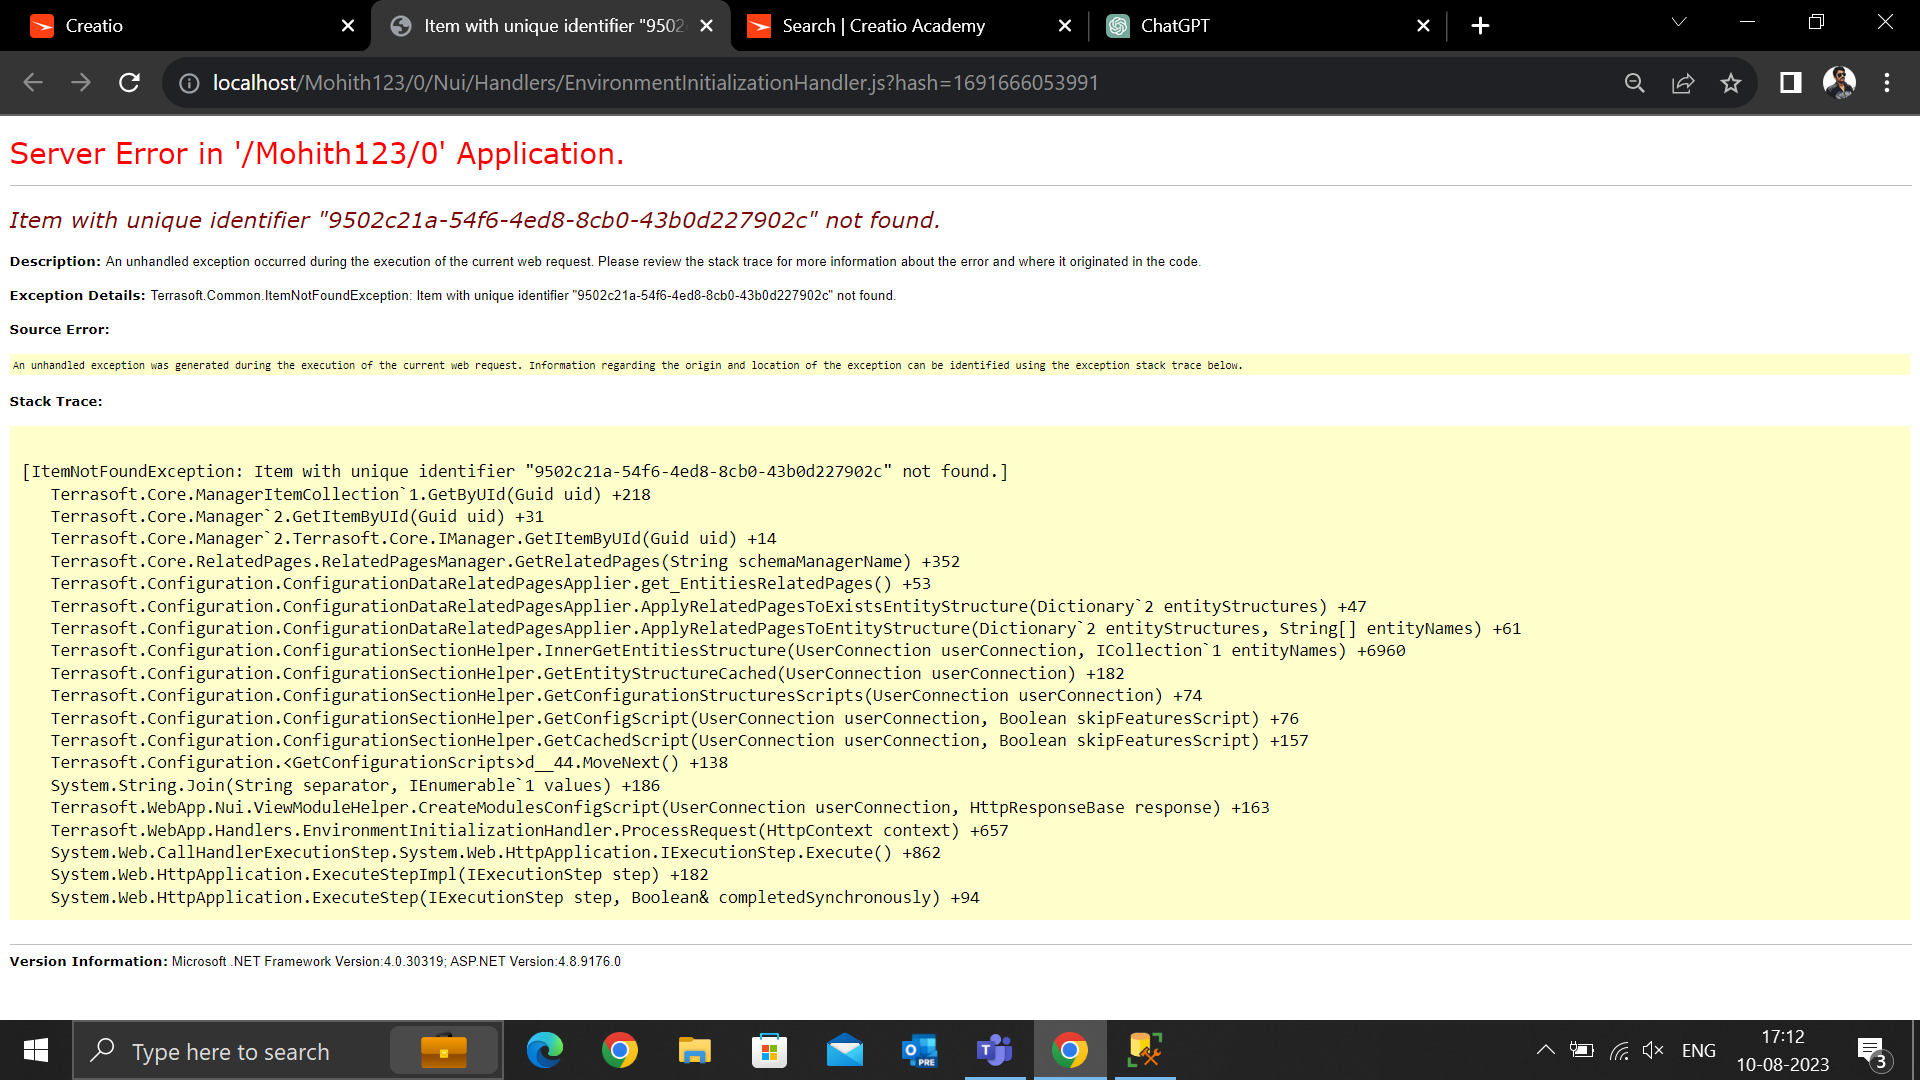The image size is (1920, 1080).
Task: Toggle the browser side panel
Action: tap(1791, 83)
